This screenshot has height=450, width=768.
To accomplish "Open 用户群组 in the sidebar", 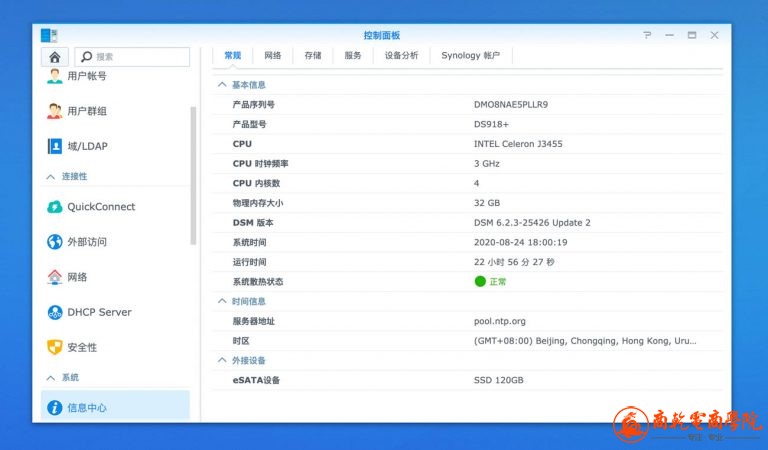I will (x=87, y=111).
